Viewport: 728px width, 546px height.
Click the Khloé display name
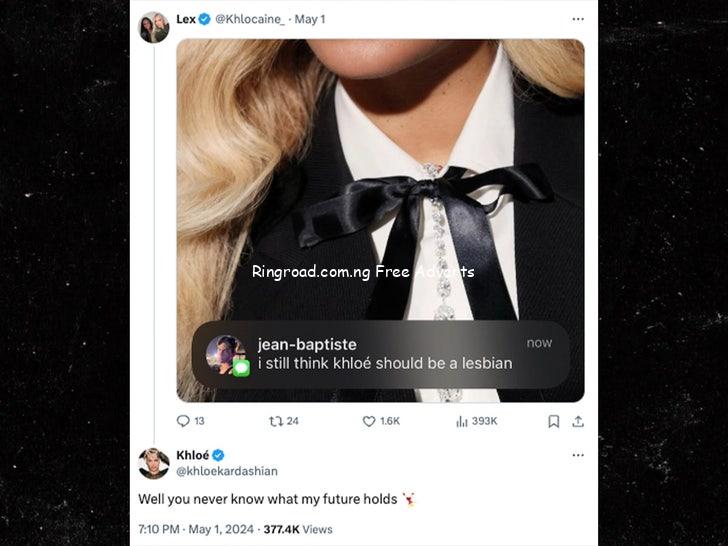(x=192, y=455)
